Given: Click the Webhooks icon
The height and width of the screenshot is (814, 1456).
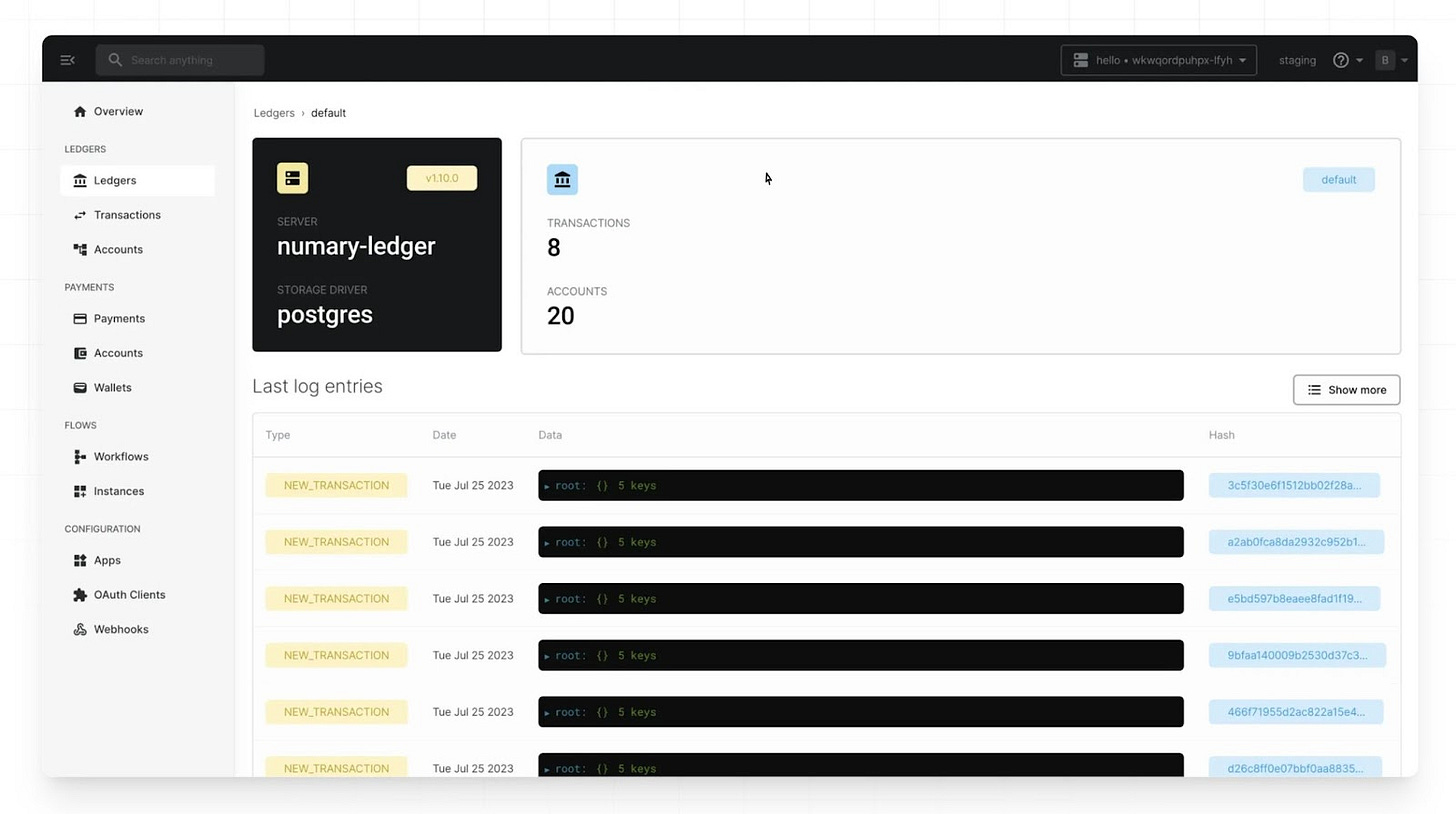Looking at the screenshot, I should (80, 629).
